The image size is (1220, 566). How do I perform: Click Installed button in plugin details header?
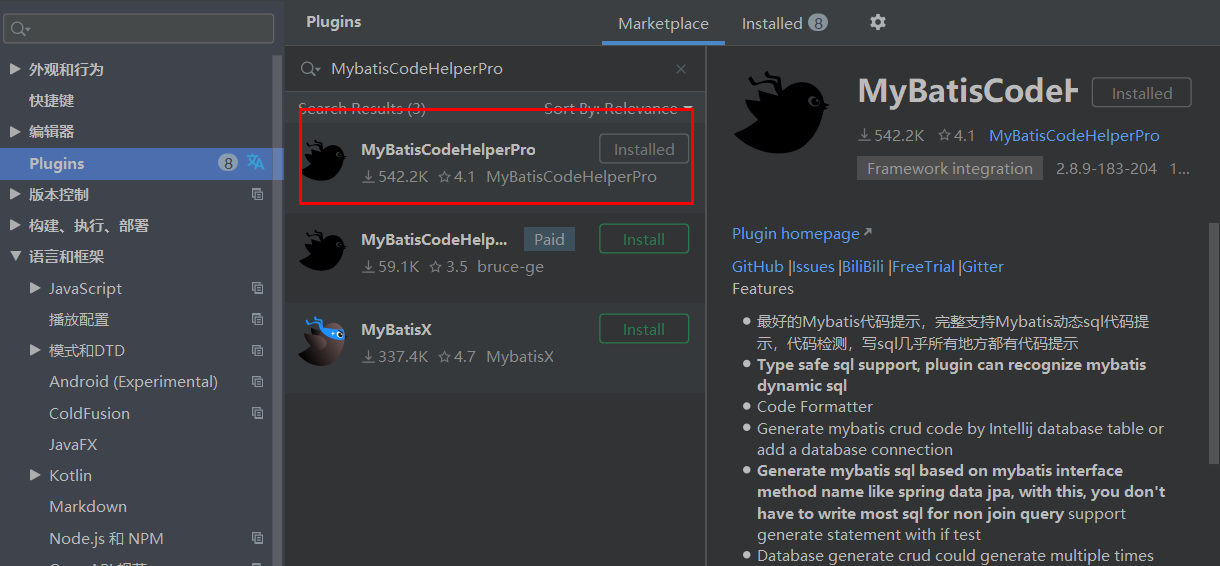pos(1142,92)
